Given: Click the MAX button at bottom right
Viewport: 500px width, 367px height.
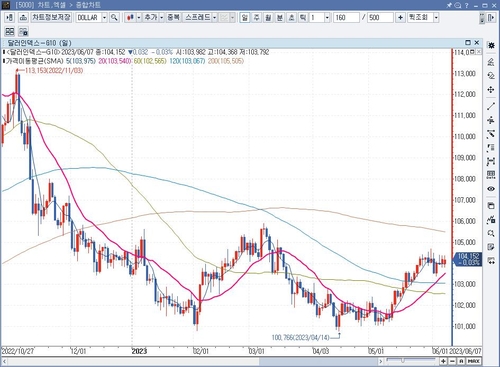Looking at the screenshot, I should pyautogui.click(x=474, y=361).
